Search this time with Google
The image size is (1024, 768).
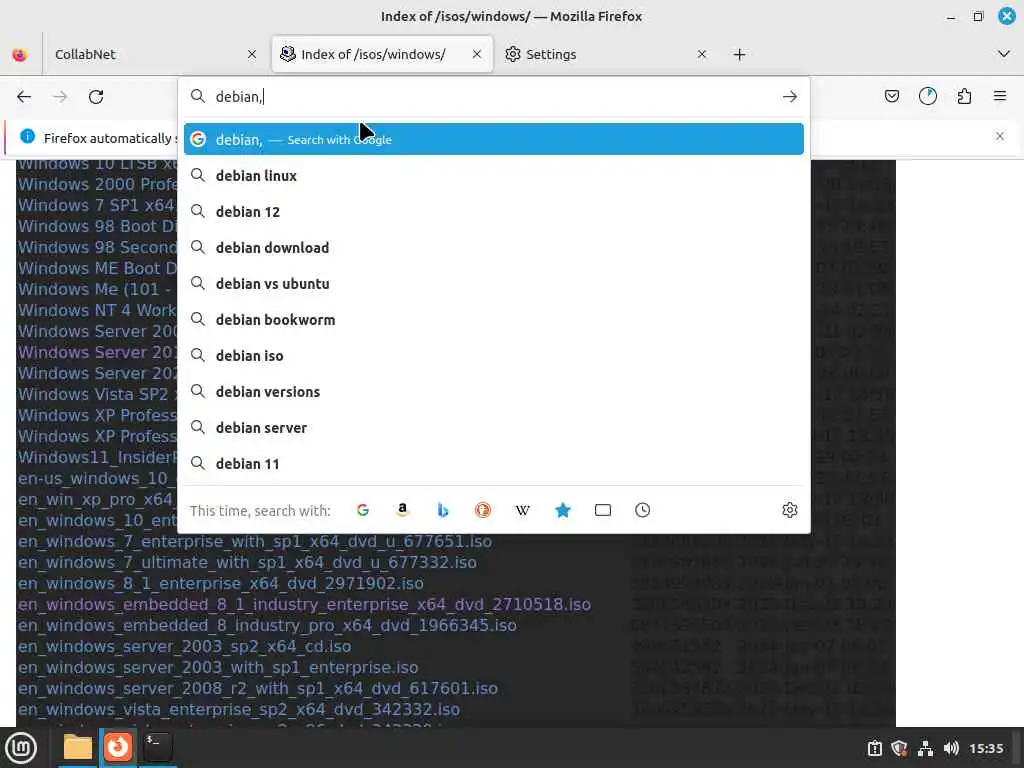(363, 510)
